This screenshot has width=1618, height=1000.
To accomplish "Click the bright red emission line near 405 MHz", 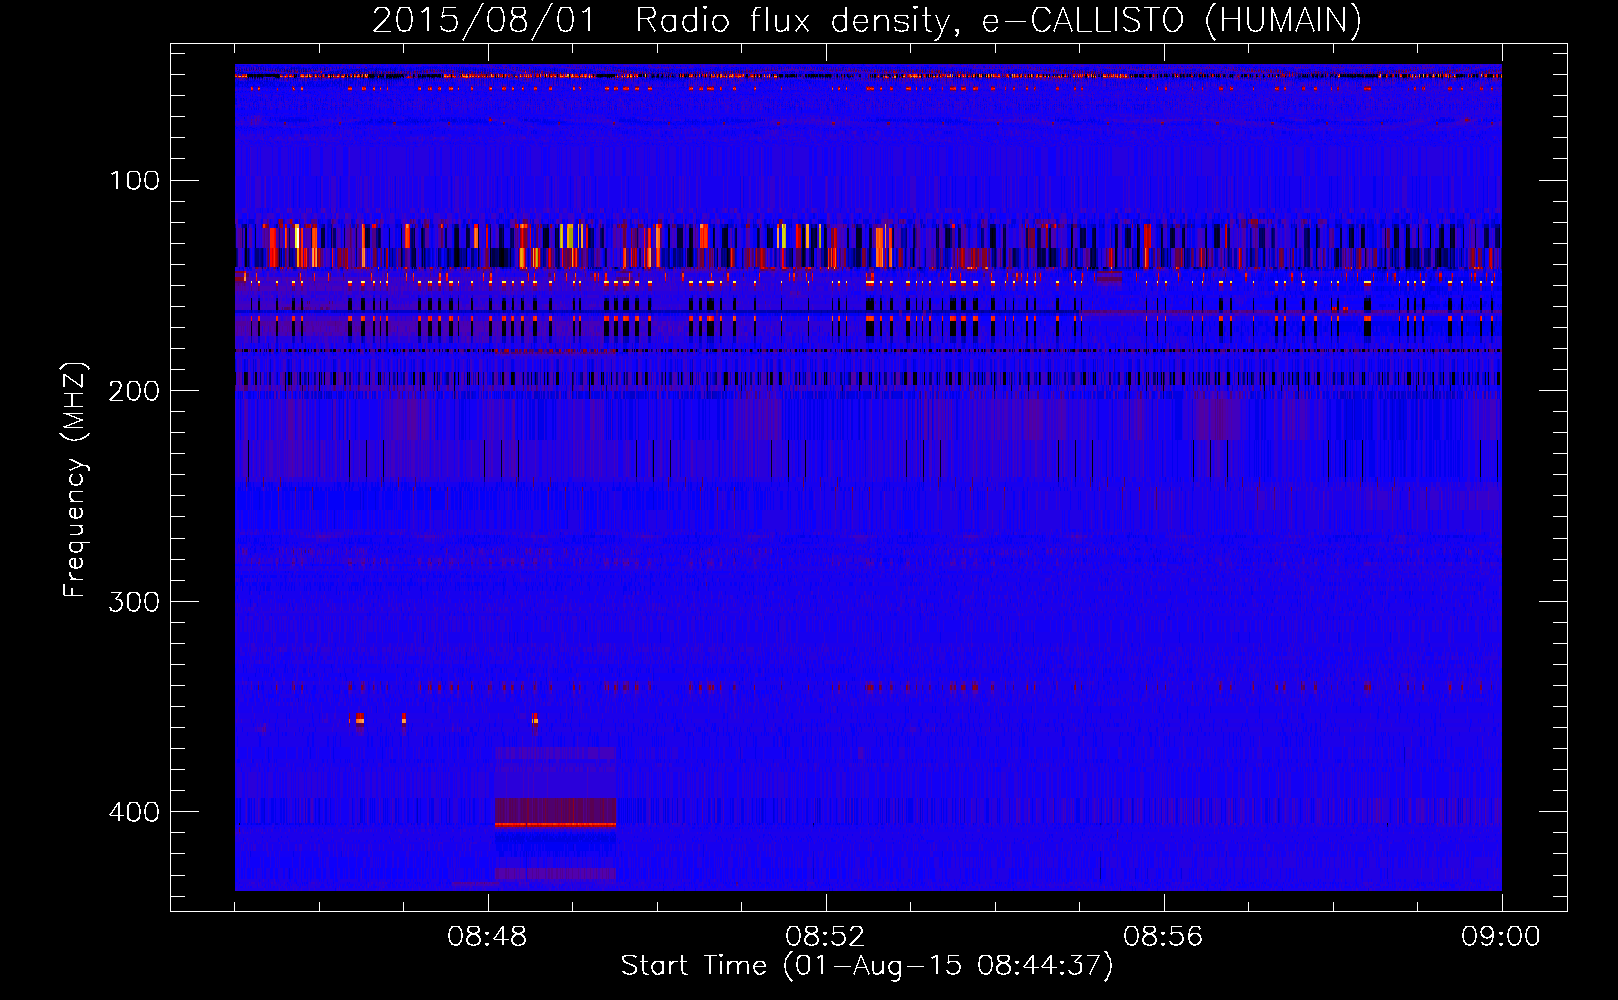I will (x=556, y=825).
